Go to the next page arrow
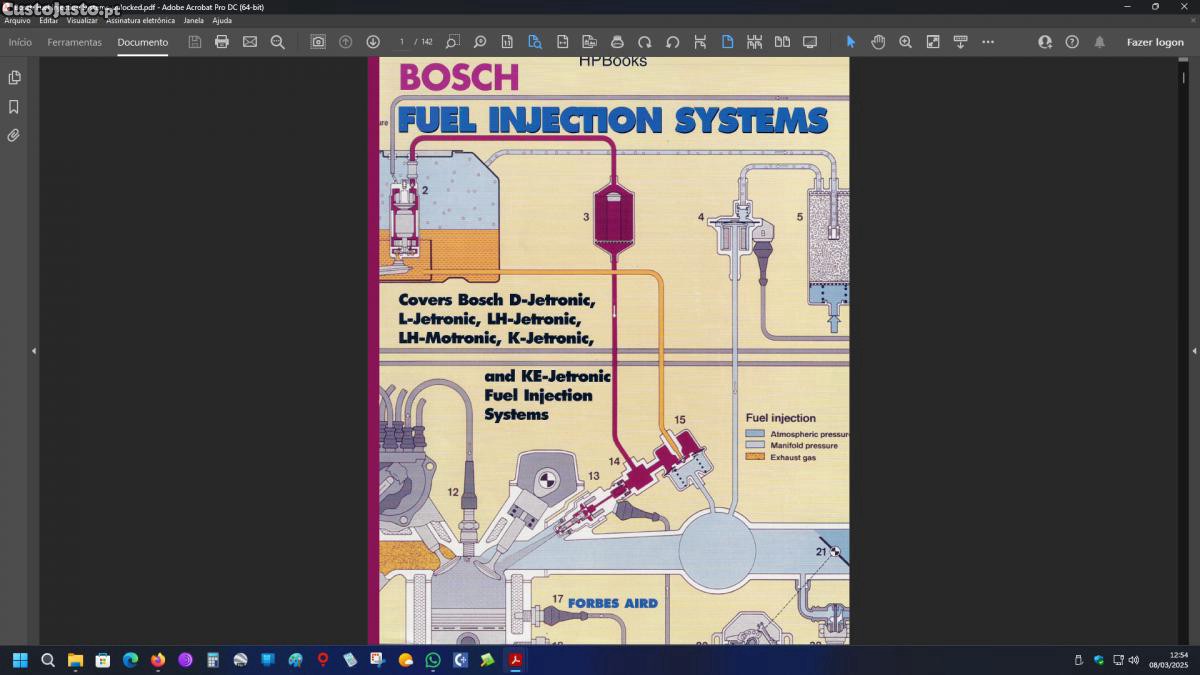1200x675 pixels. (373, 42)
